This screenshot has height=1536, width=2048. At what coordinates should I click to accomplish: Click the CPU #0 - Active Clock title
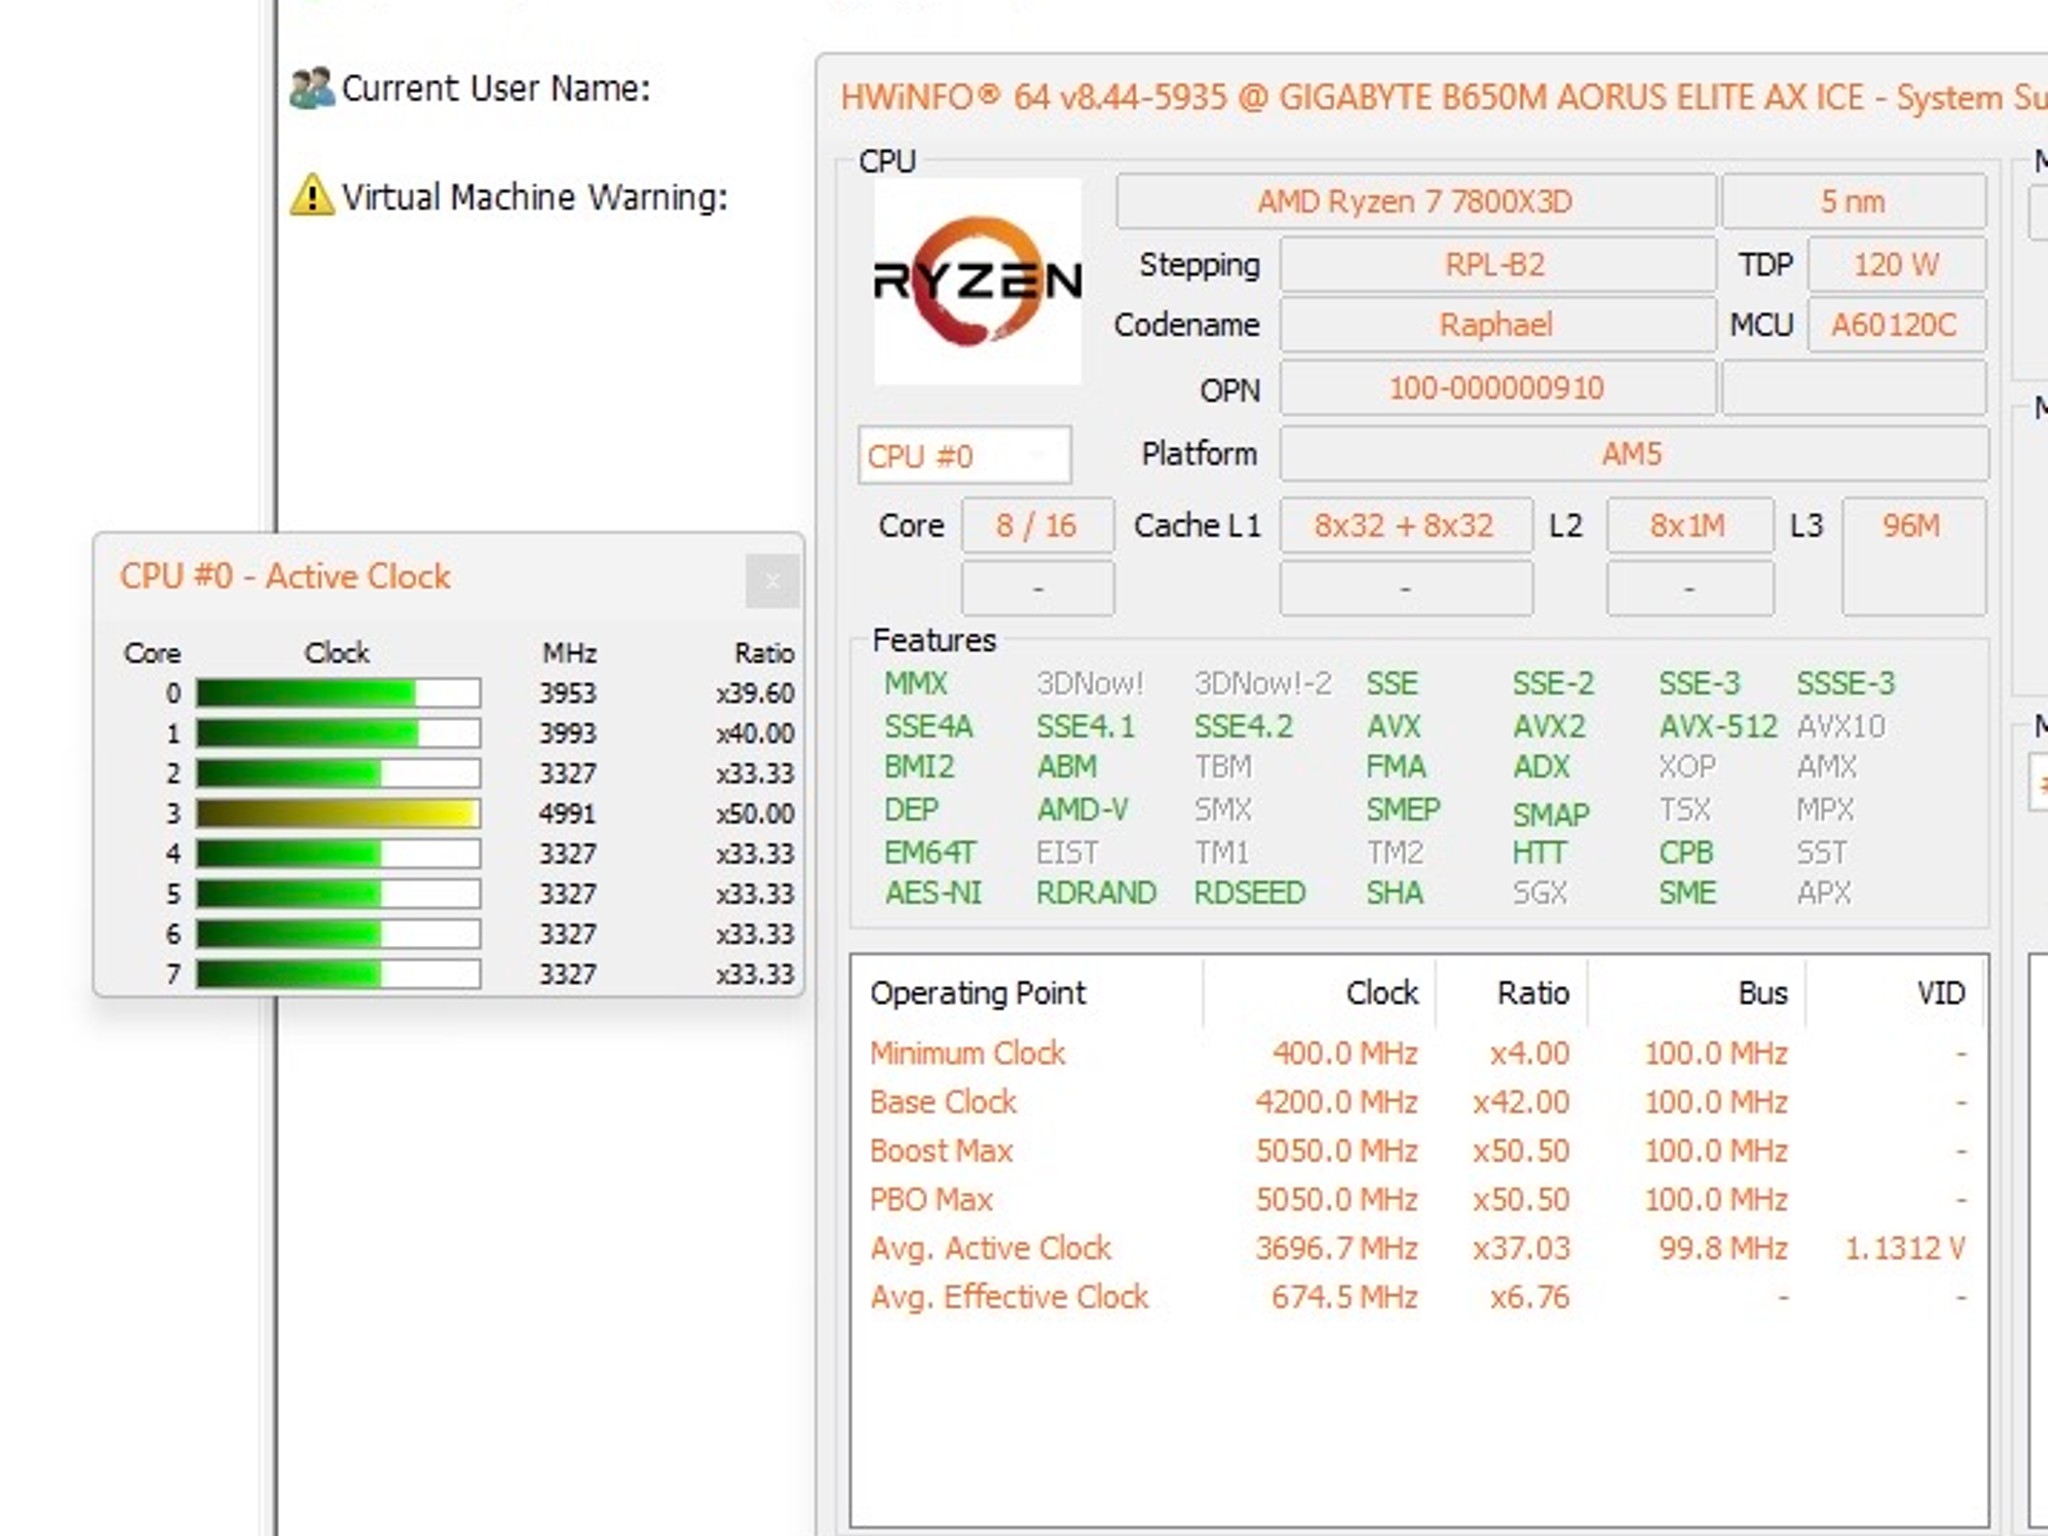tap(285, 577)
